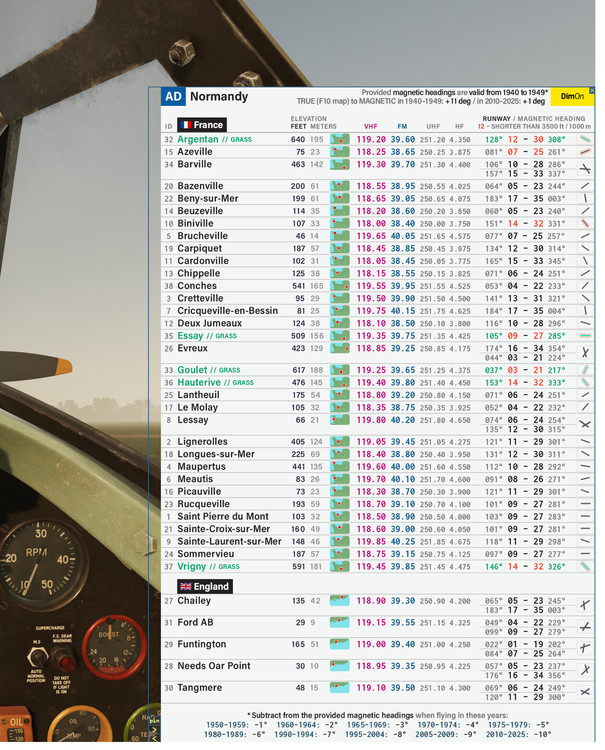The width and height of the screenshot is (605, 750).
Task: Select the Deux Jumeaux airfield name
Action: point(209,323)
